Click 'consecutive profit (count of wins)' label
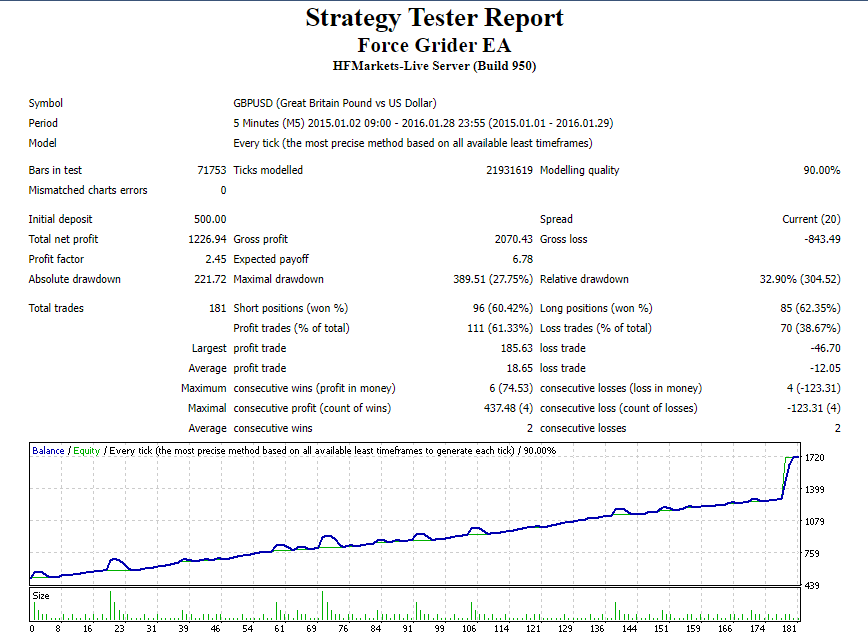 click(x=312, y=409)
